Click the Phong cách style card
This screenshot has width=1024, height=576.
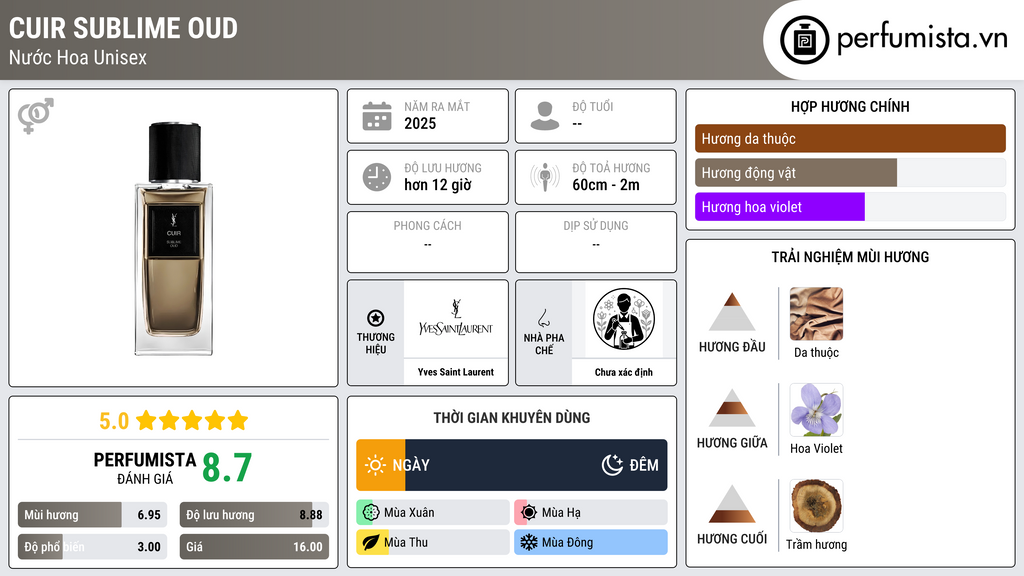click(x=428, y=242)
